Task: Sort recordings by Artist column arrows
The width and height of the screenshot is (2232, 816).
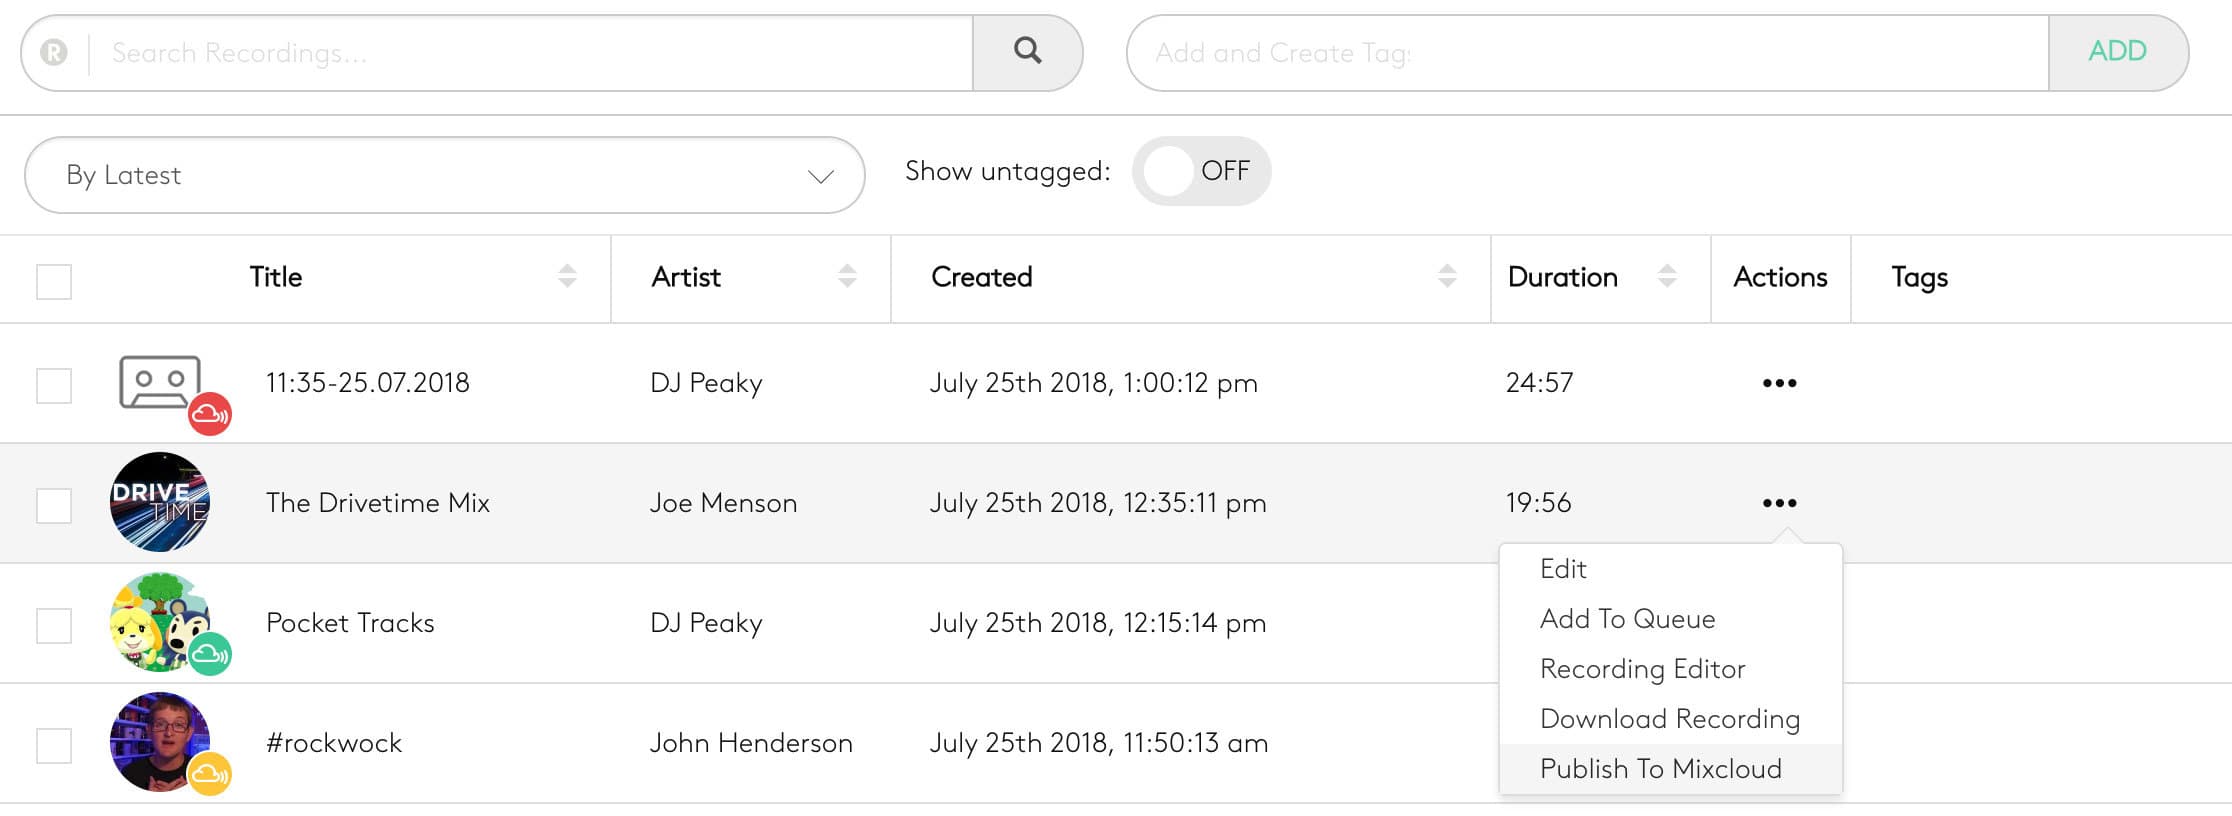Action: click(x=847, y=277)
